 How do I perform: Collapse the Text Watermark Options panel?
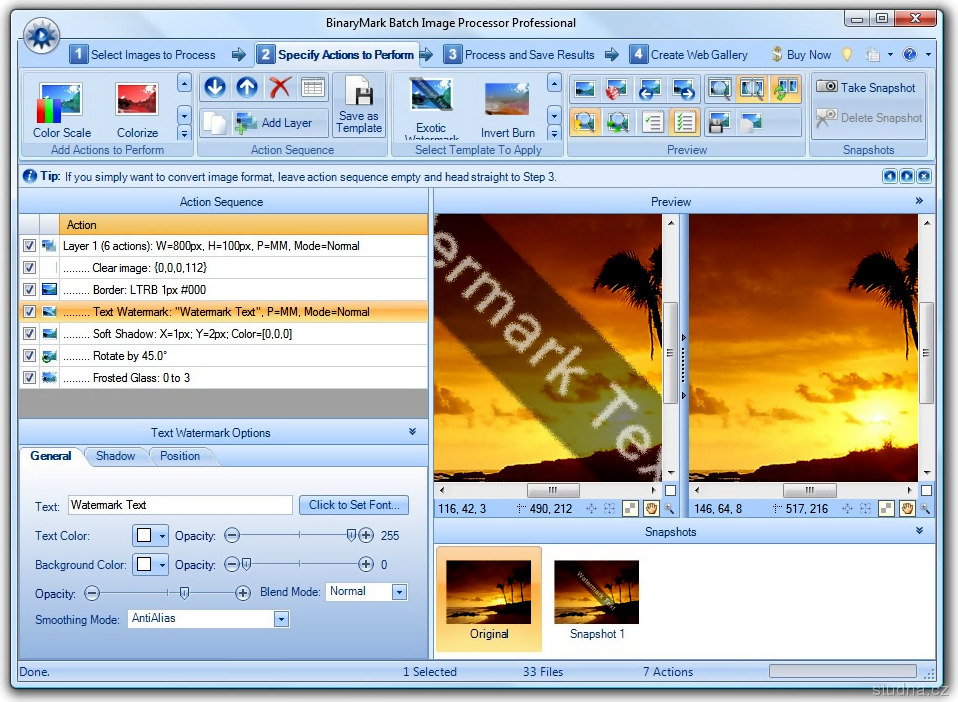(x=413, y=432)
